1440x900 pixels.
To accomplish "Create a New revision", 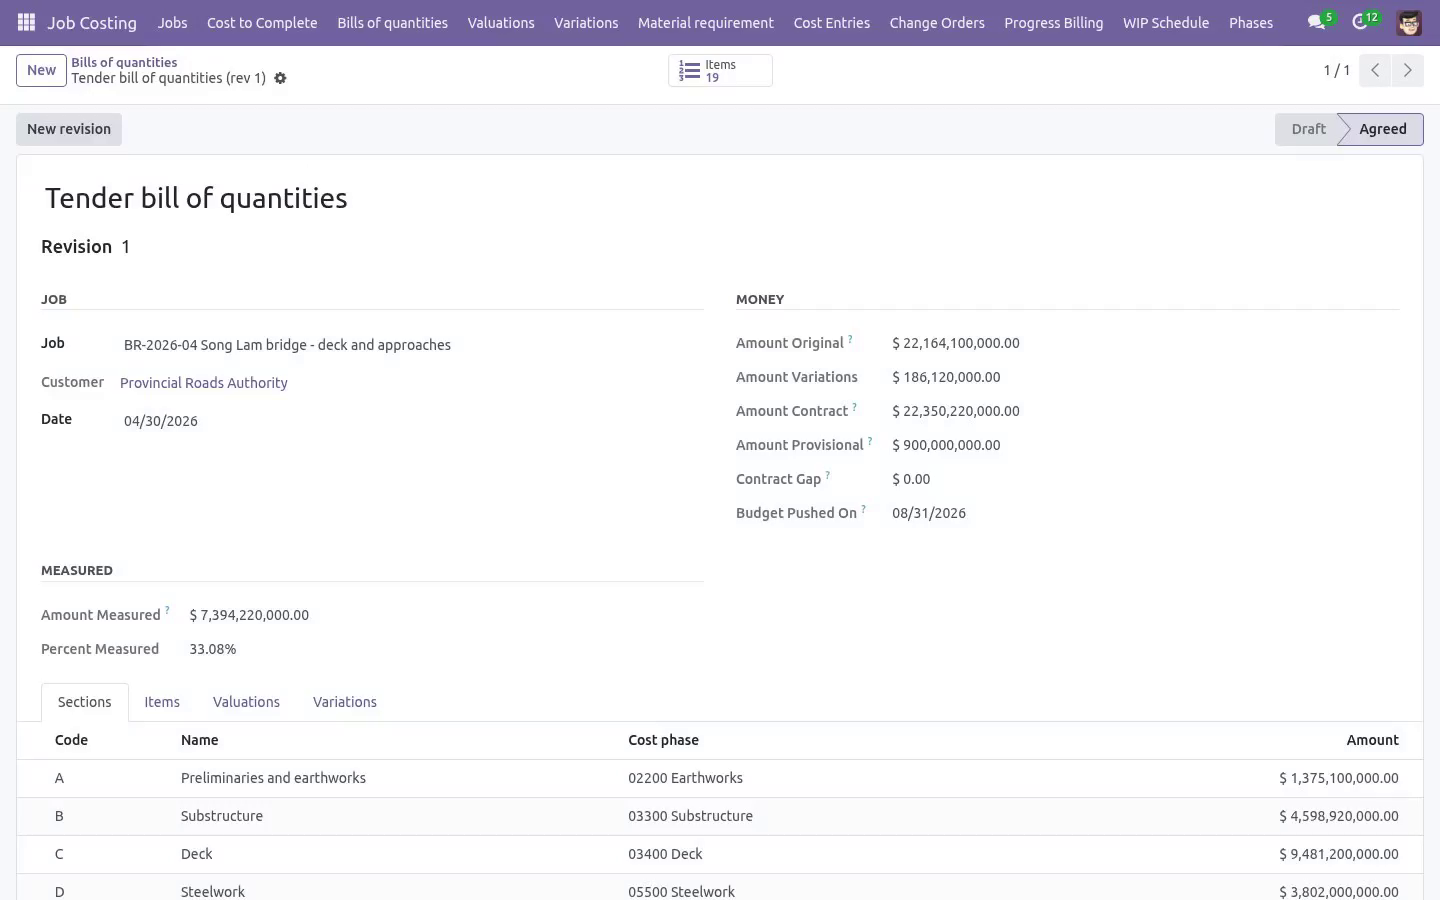I will point(69,129).
